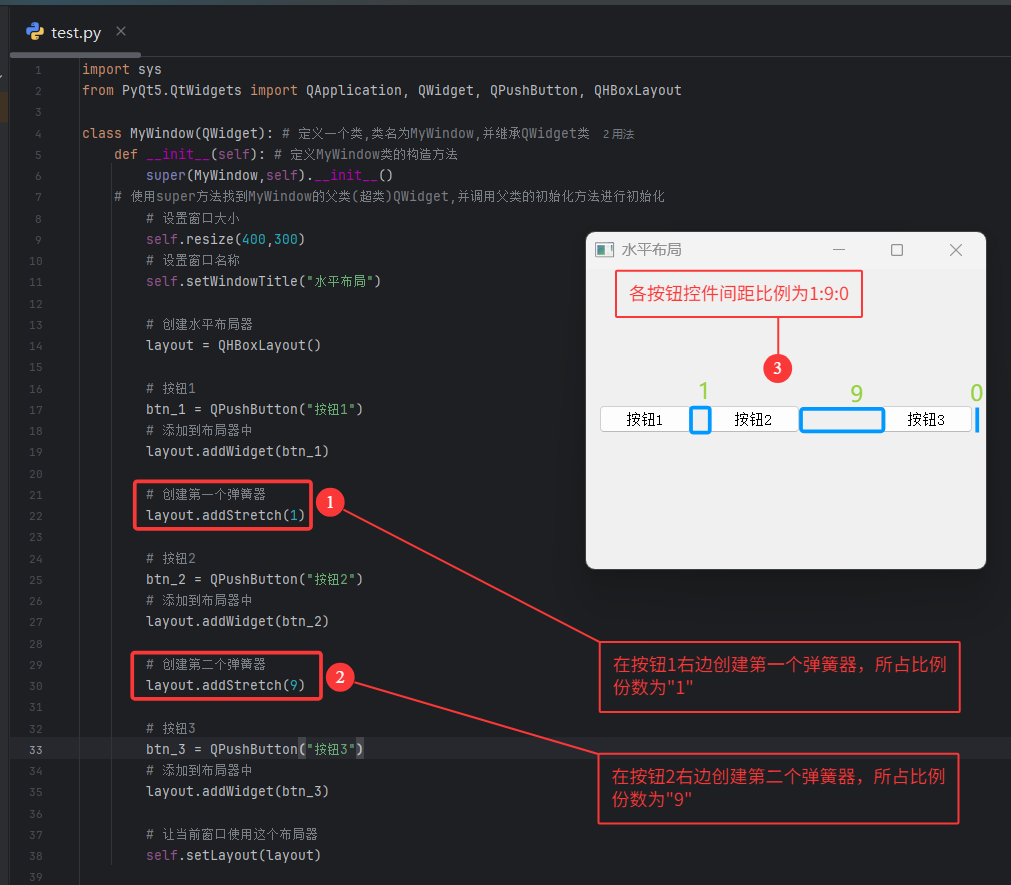Click the 'from PyQt5.QtWidgets import' line
Screen dimensions: 1011x885
pos(382,90)
